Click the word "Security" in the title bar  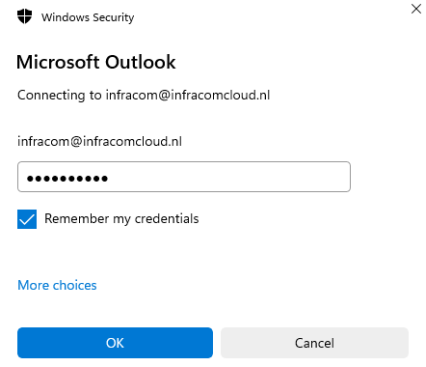point(113,17)
